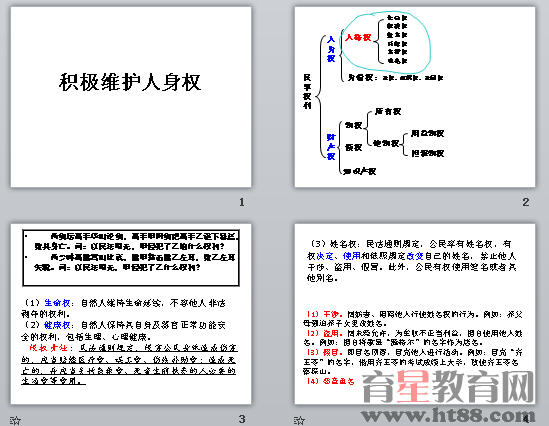The image size is (549, 426).
Task: Click the animation star icon under slide 4
Action: [299, 420]
